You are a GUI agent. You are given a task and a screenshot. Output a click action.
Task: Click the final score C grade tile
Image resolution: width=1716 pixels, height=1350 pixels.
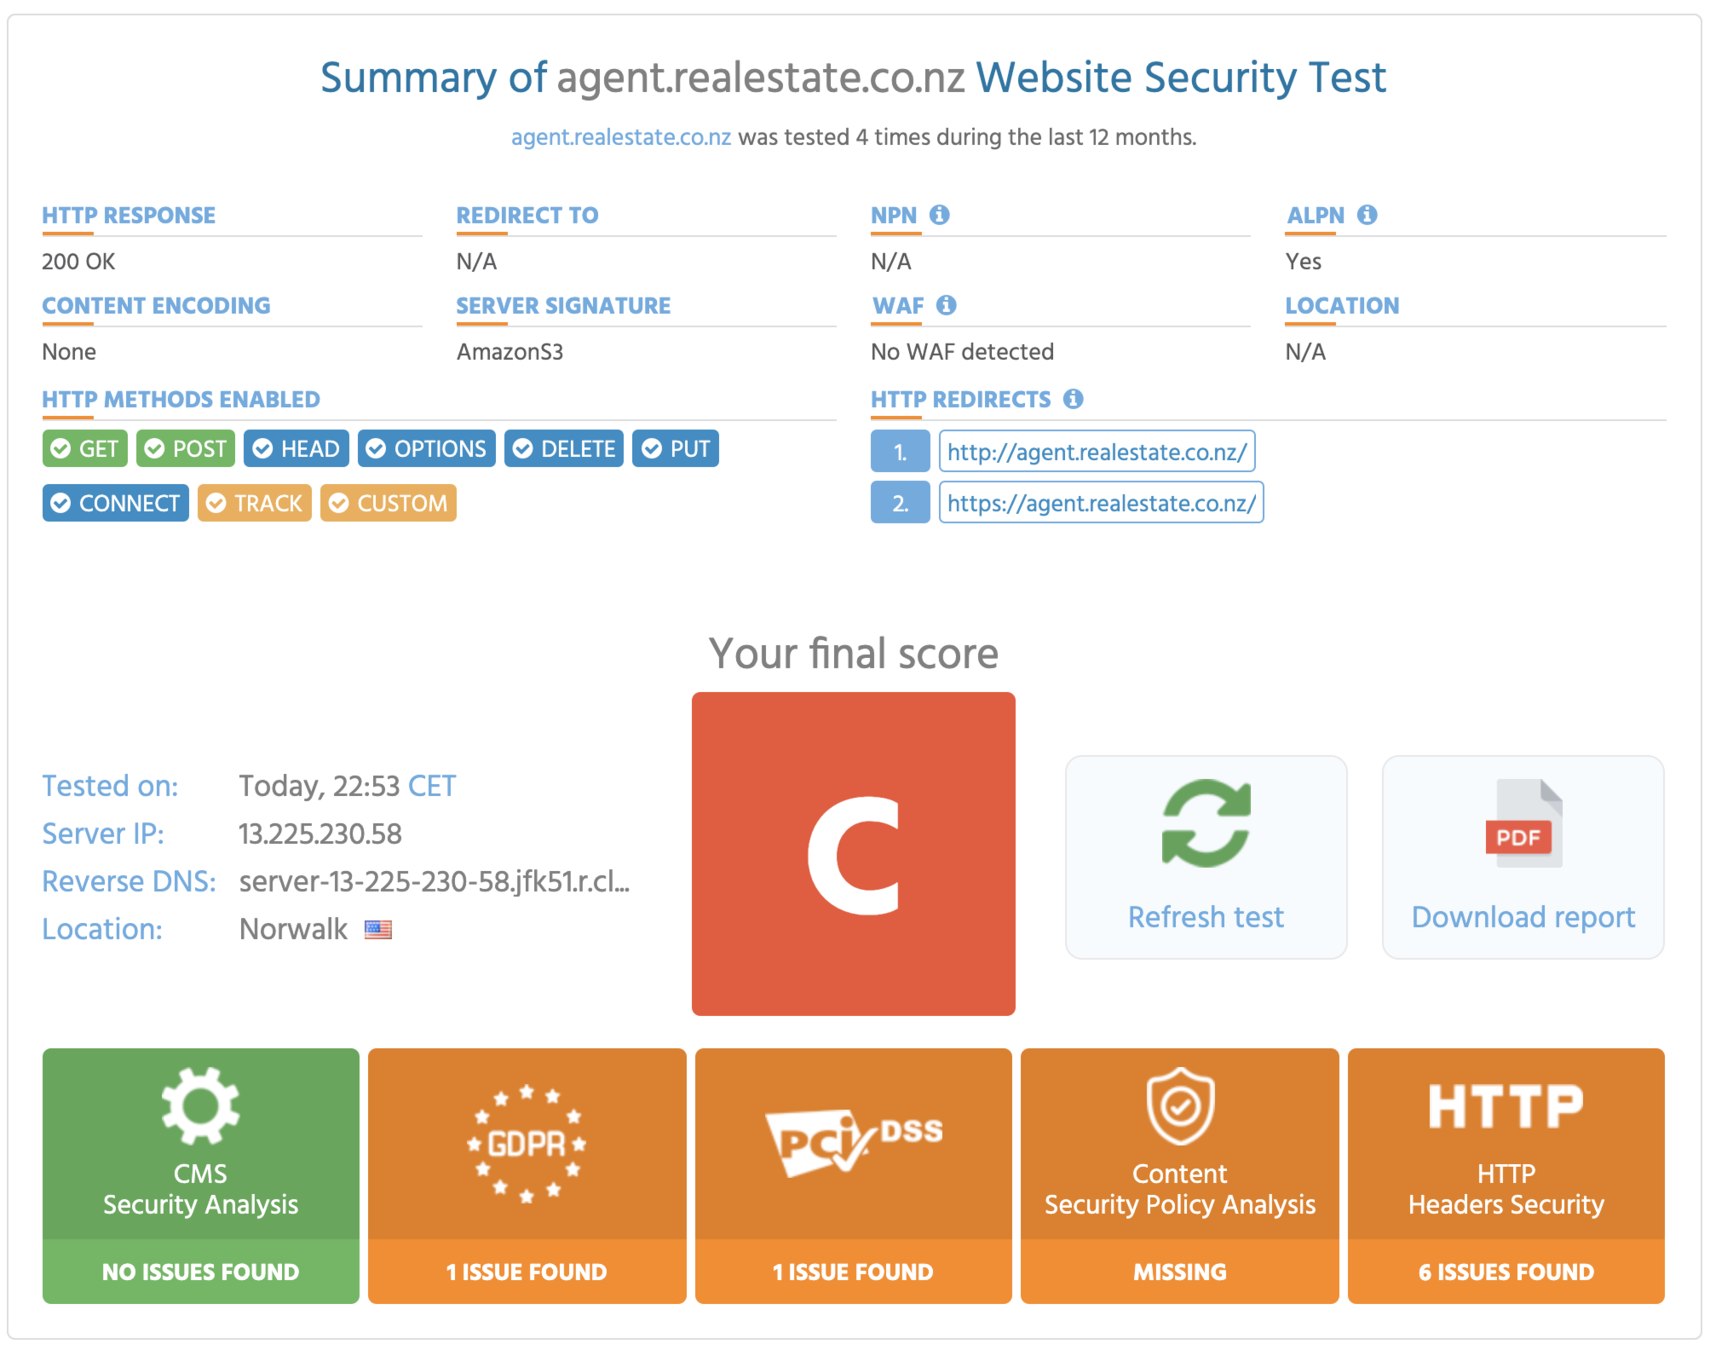pyautogui.click(x=853, y=854)
